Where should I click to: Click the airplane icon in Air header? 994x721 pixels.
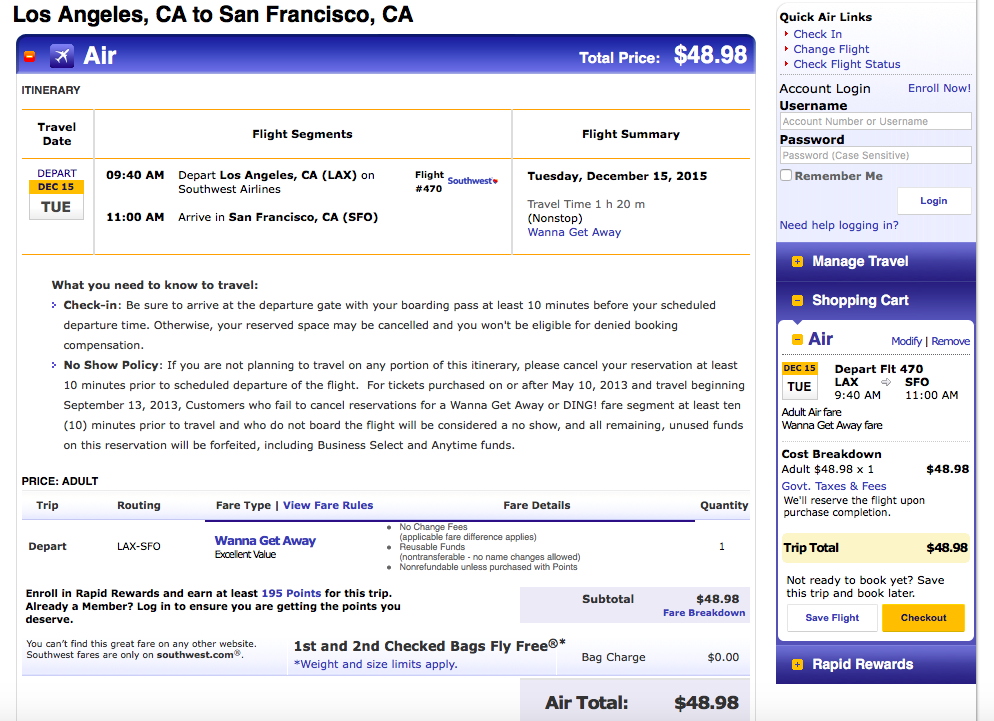pyautogui.click(x=62, y=56)
